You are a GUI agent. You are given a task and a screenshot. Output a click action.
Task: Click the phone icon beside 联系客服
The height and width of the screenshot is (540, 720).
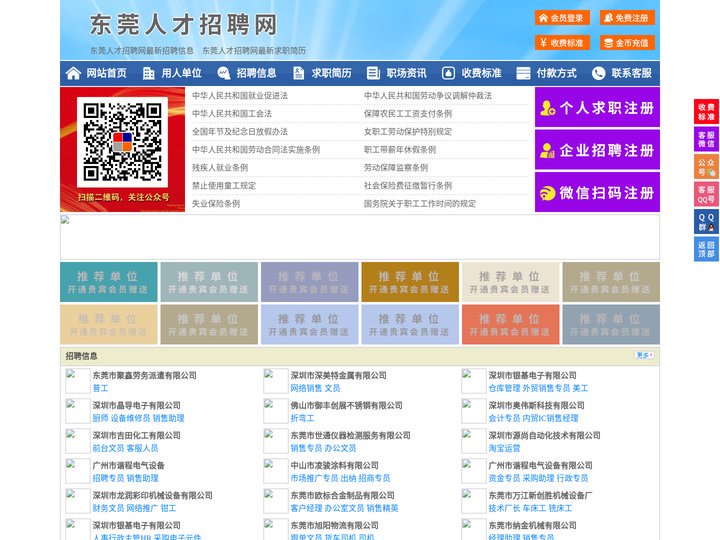pyautogui.click(x=598, y=73)
